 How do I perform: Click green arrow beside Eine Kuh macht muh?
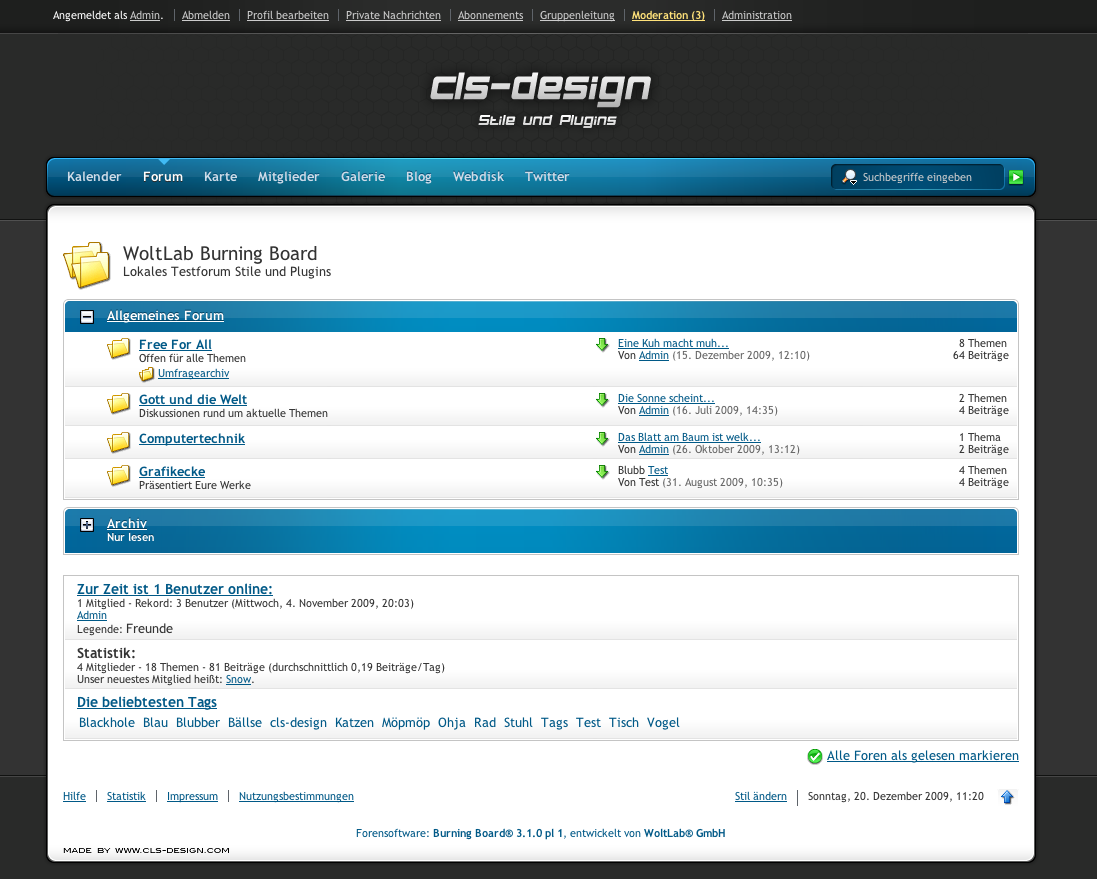click(602, 345)
